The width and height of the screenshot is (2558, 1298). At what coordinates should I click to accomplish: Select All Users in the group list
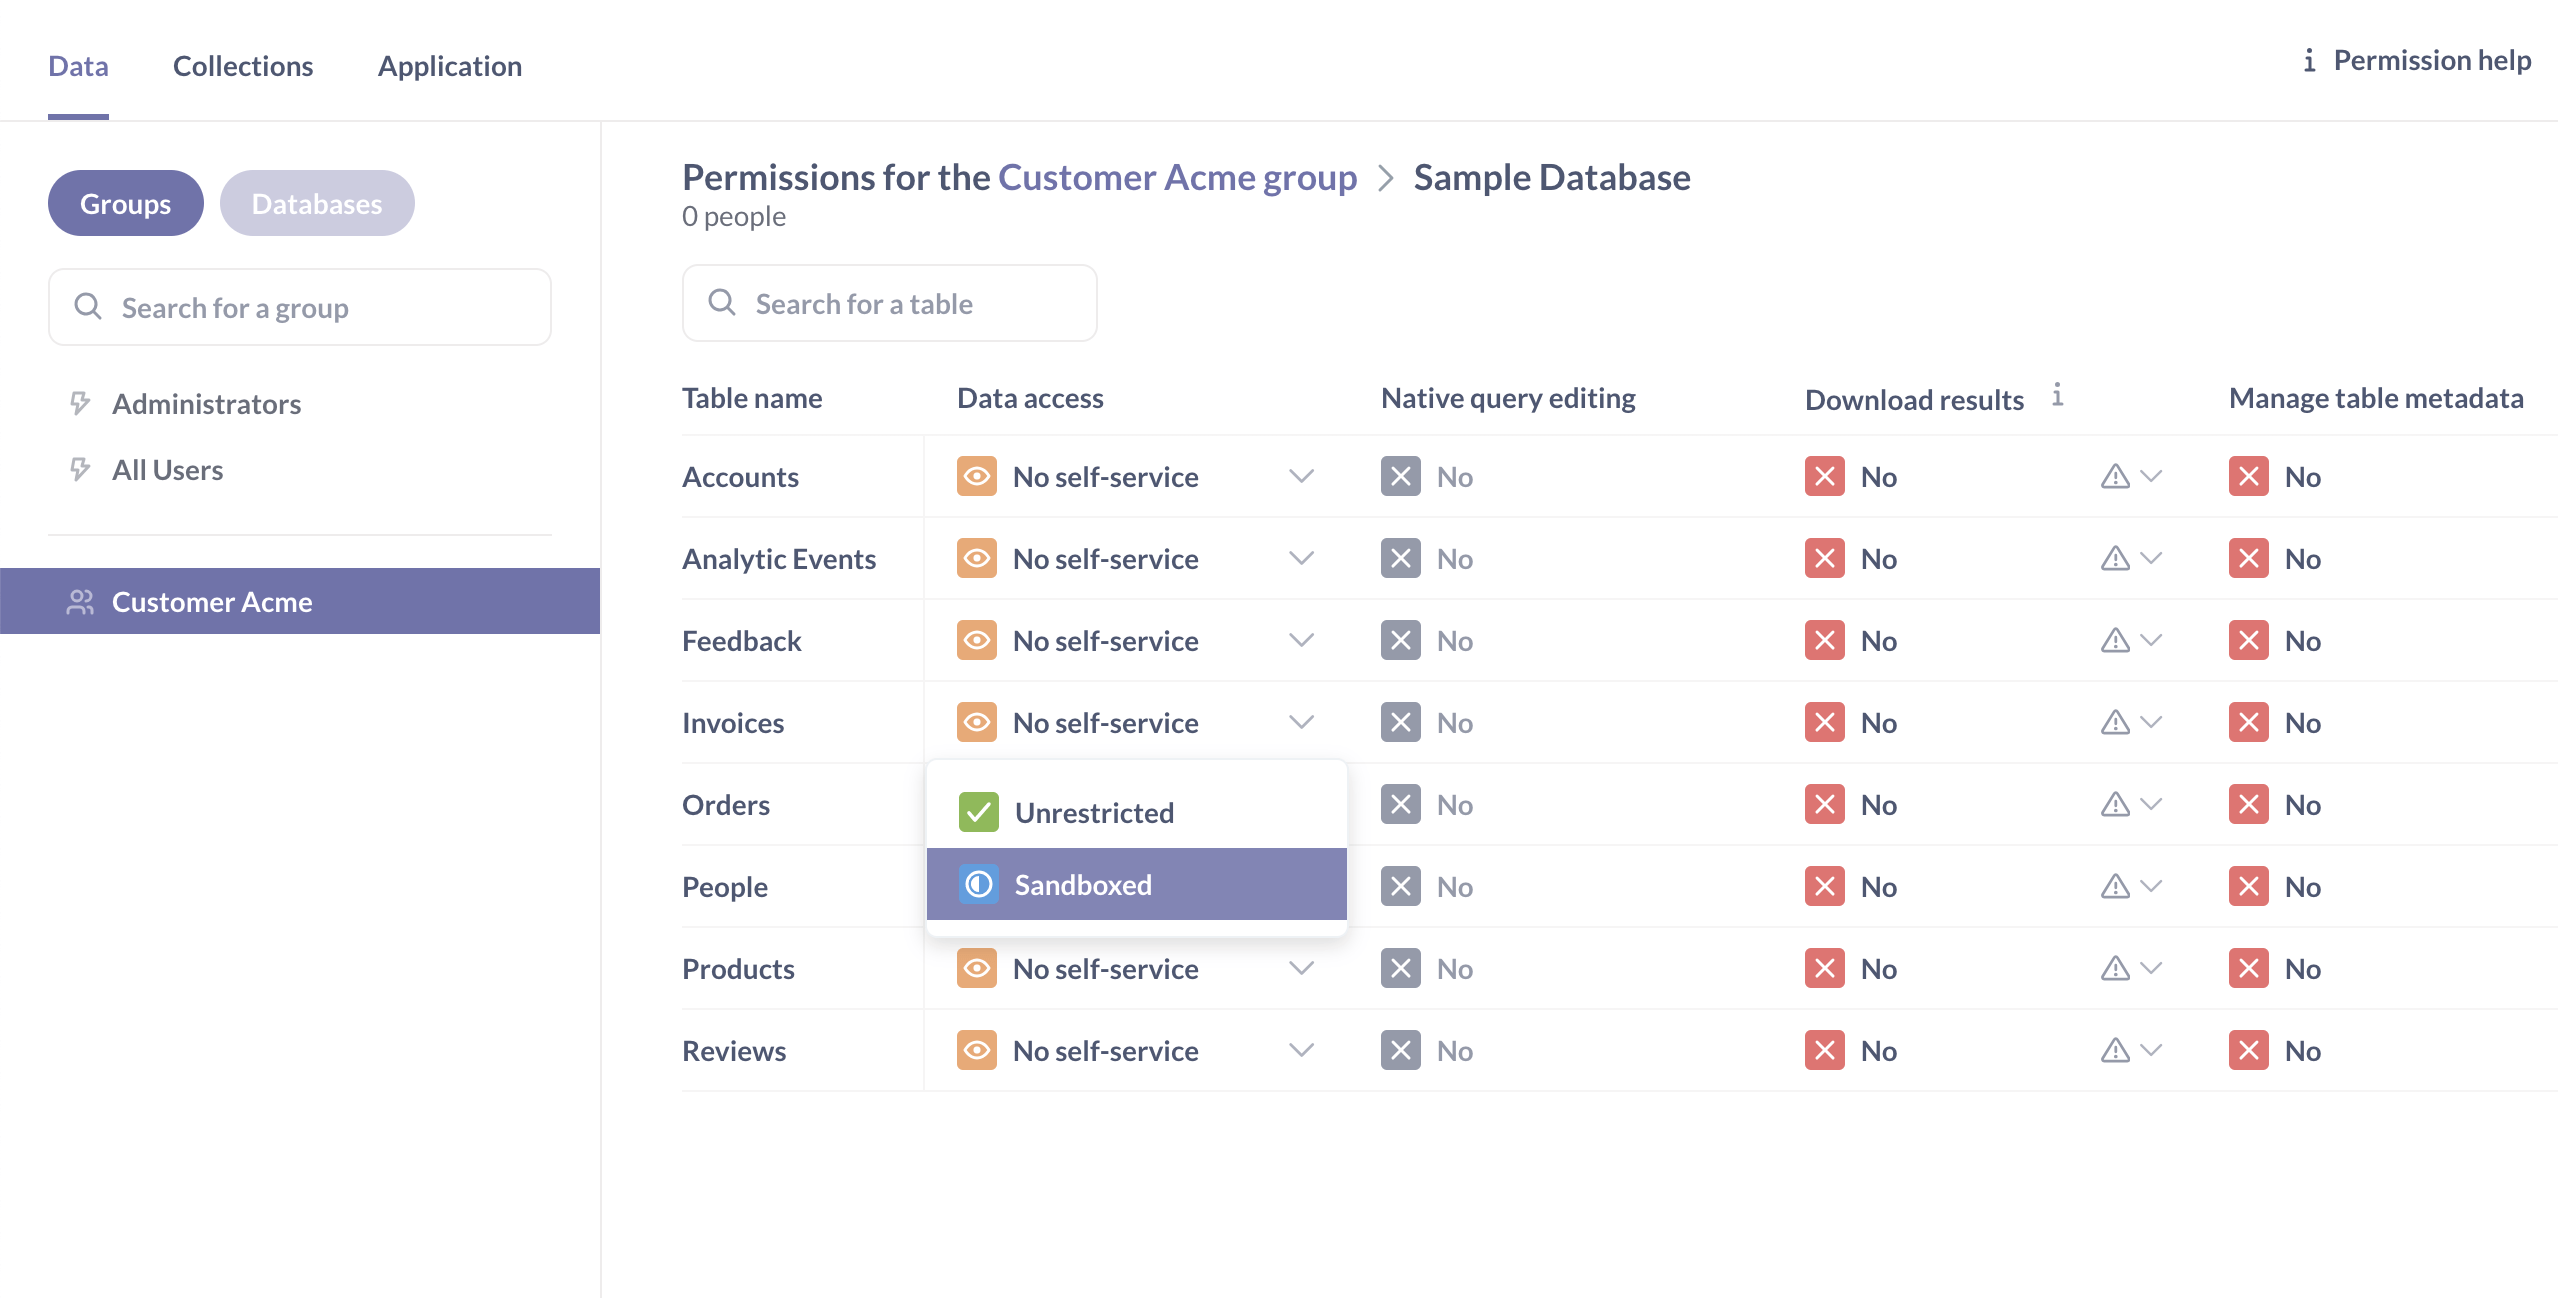[167, 470]
